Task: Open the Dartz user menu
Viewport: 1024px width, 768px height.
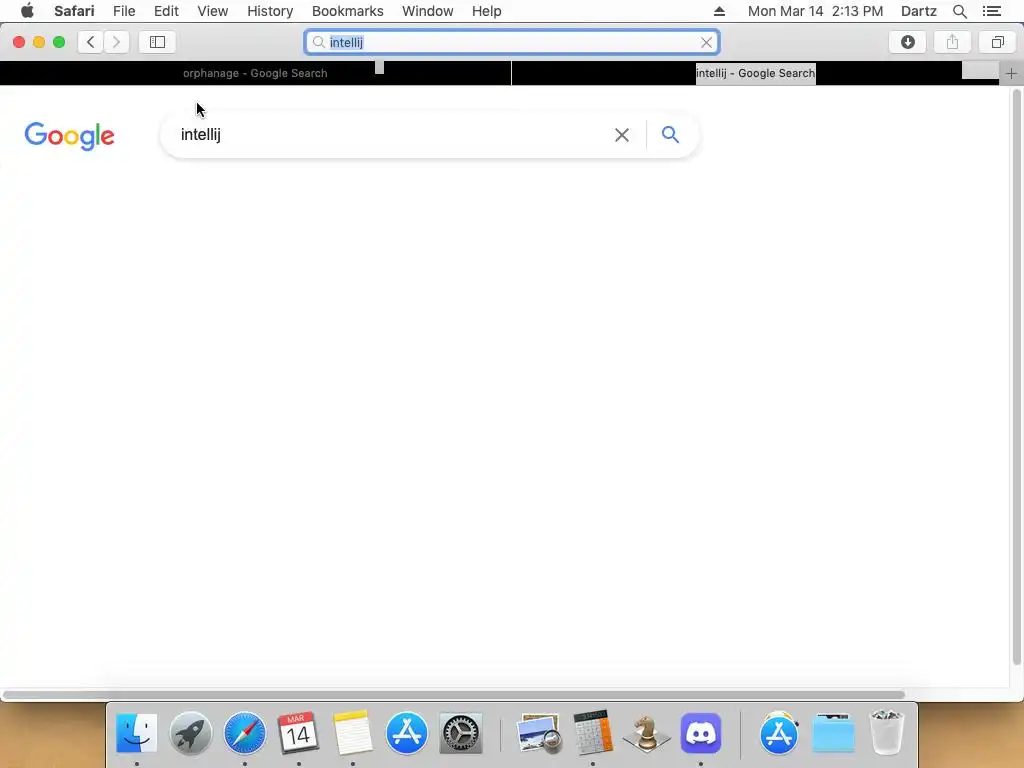Action: point(918,11)
